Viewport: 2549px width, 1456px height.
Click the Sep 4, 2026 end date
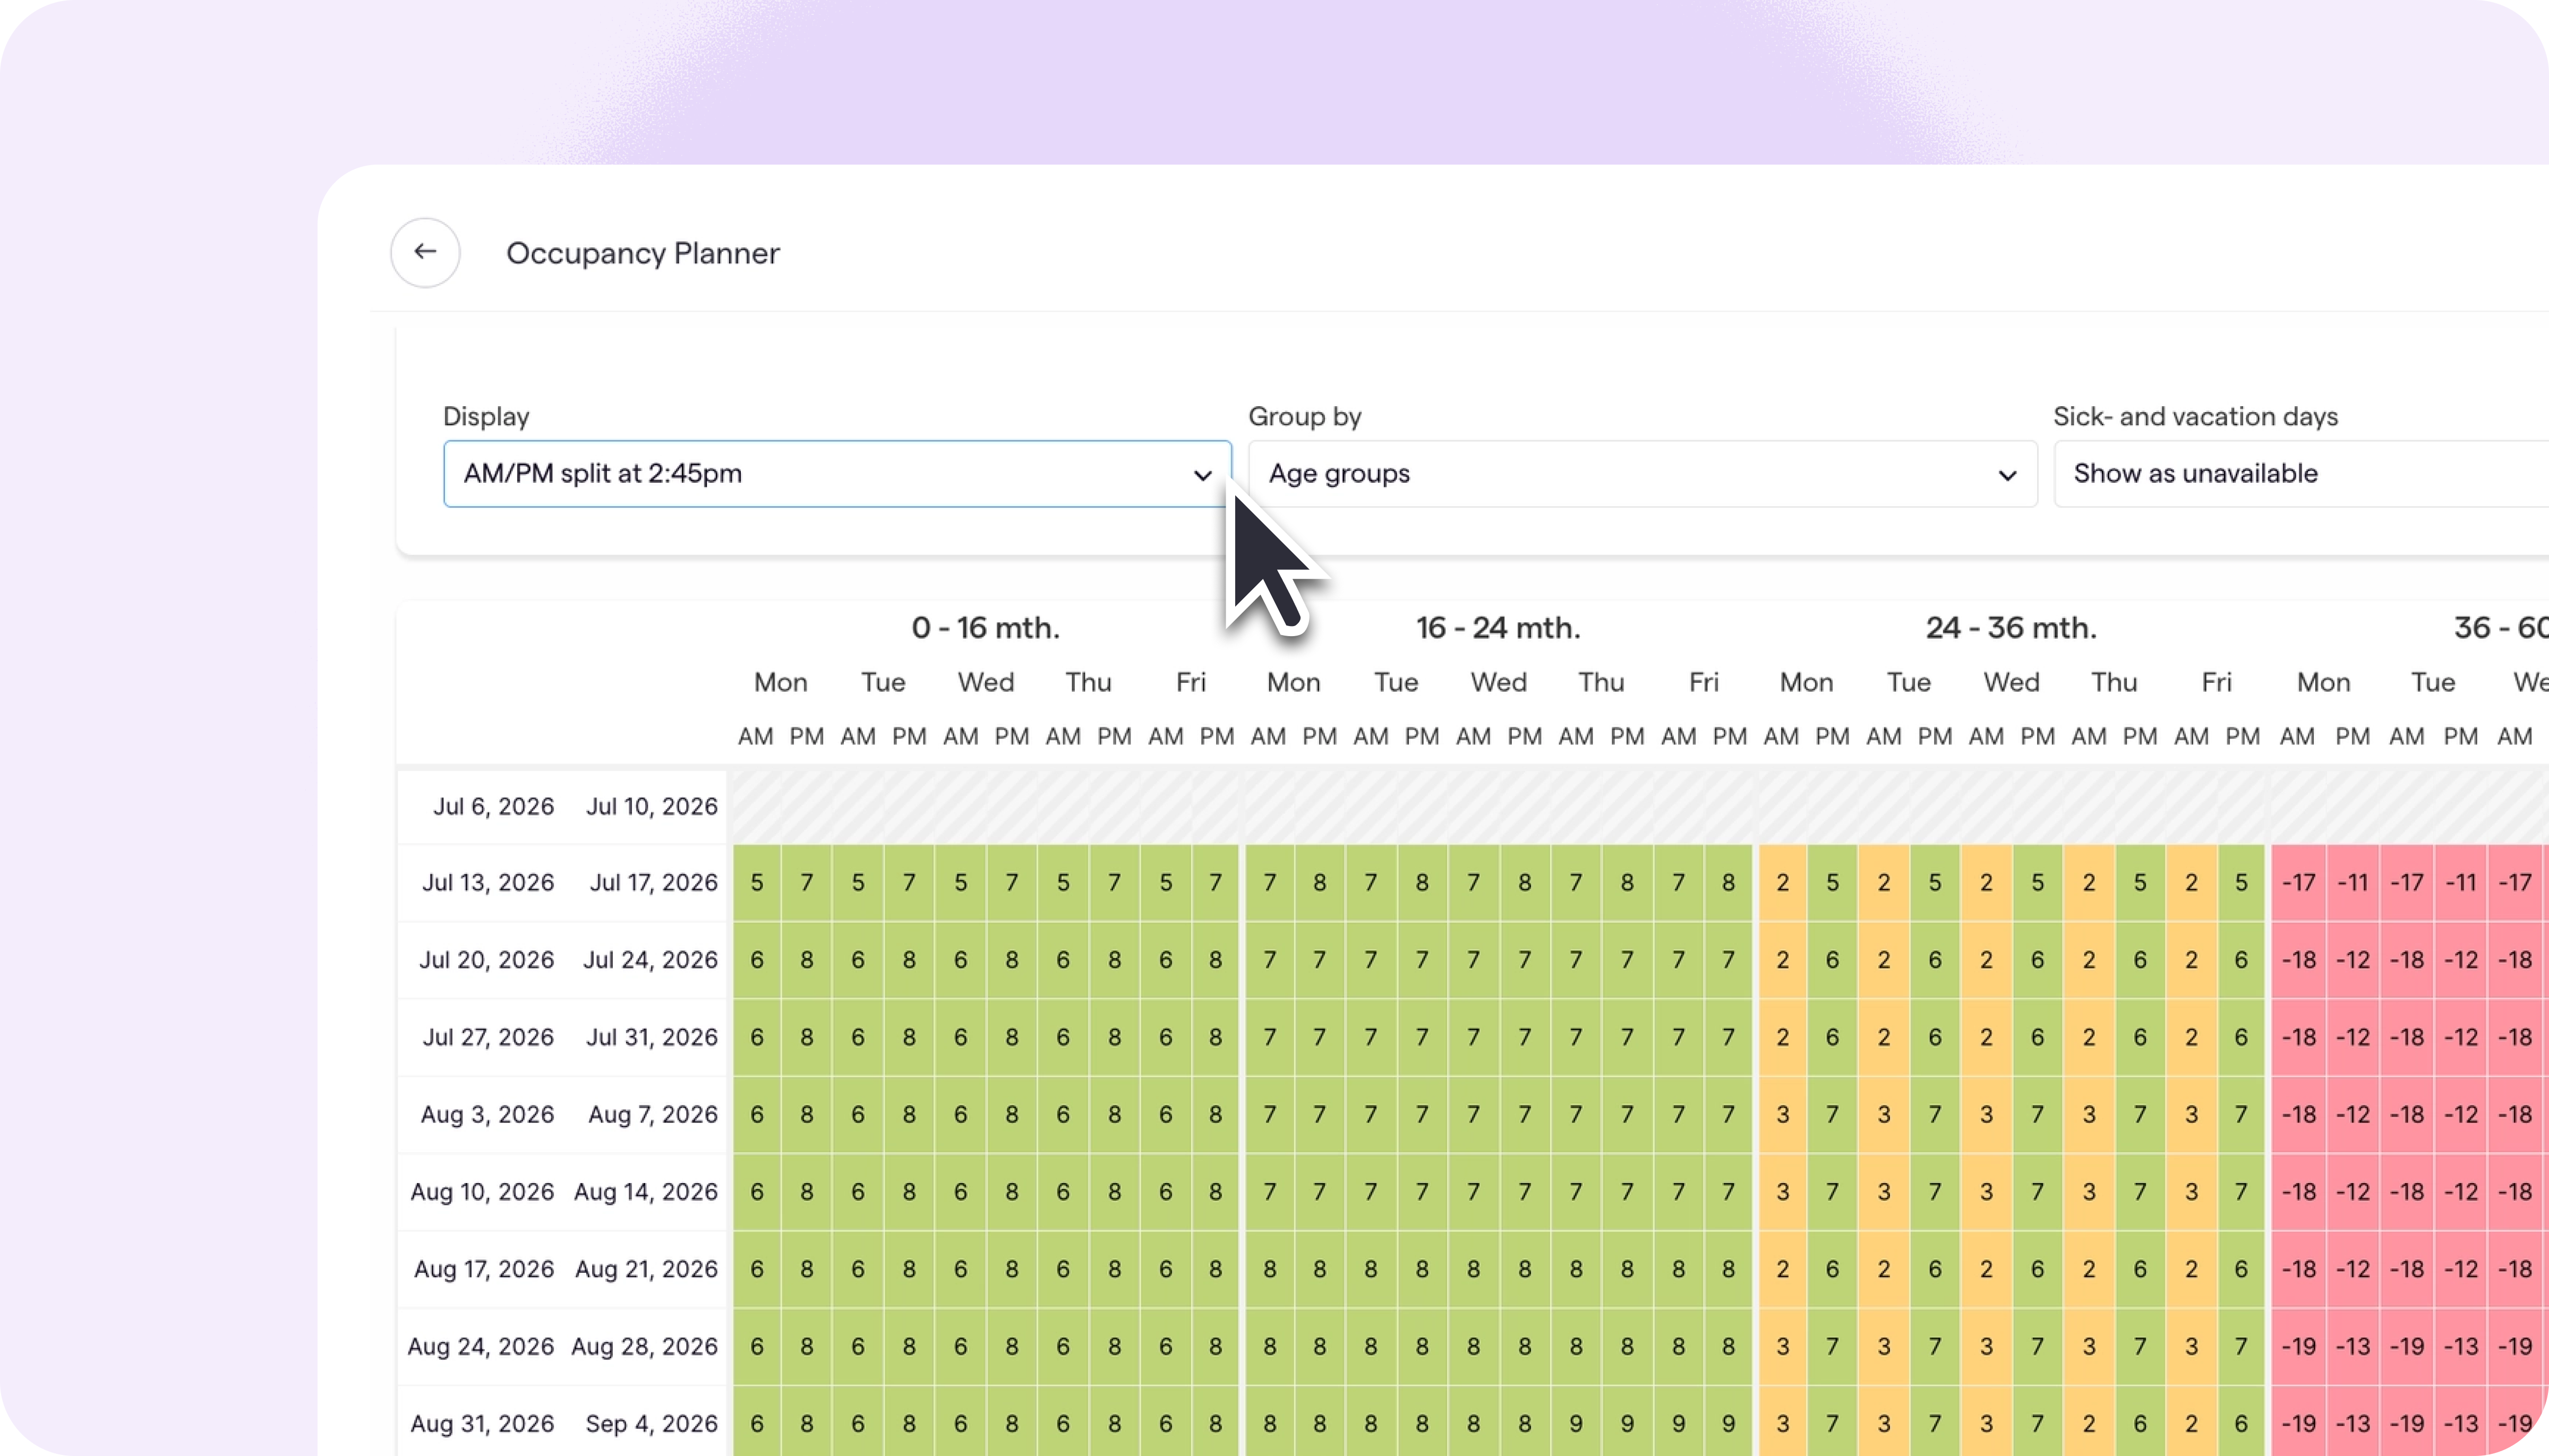pyautogui.click(x=652, y=1423)
